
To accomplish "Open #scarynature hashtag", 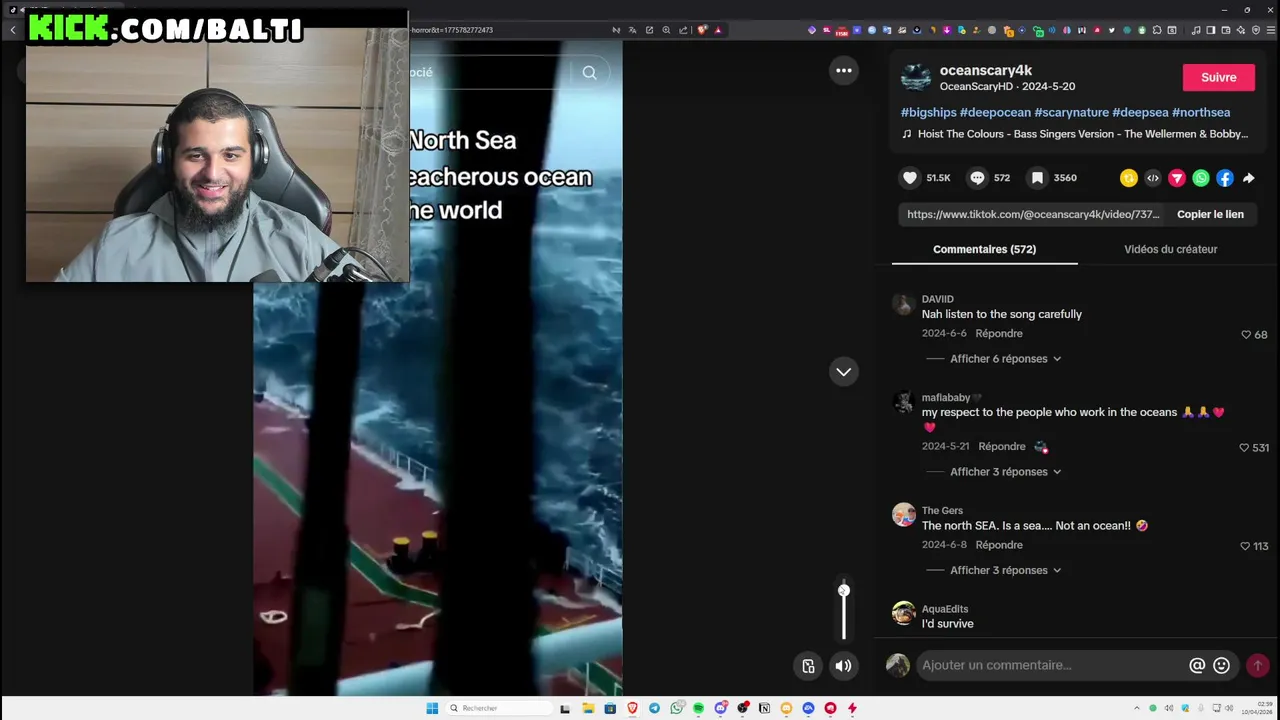I will point(1072,112).
